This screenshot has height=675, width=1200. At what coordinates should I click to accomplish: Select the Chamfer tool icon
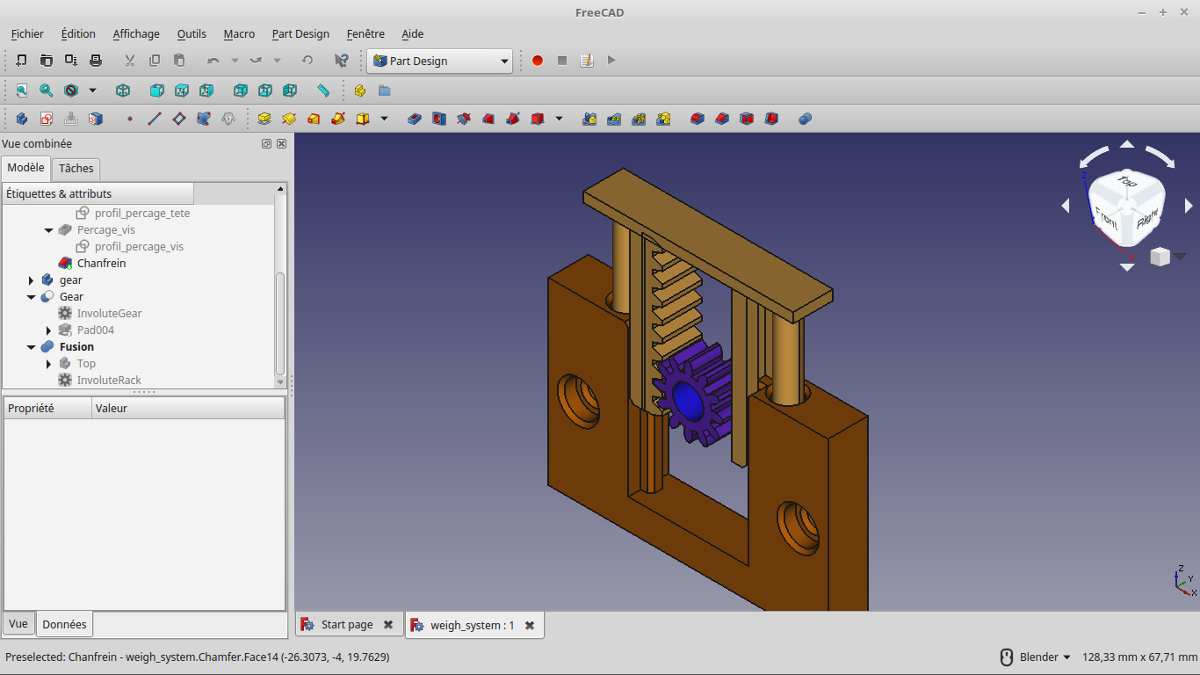(x=722, y=119)
